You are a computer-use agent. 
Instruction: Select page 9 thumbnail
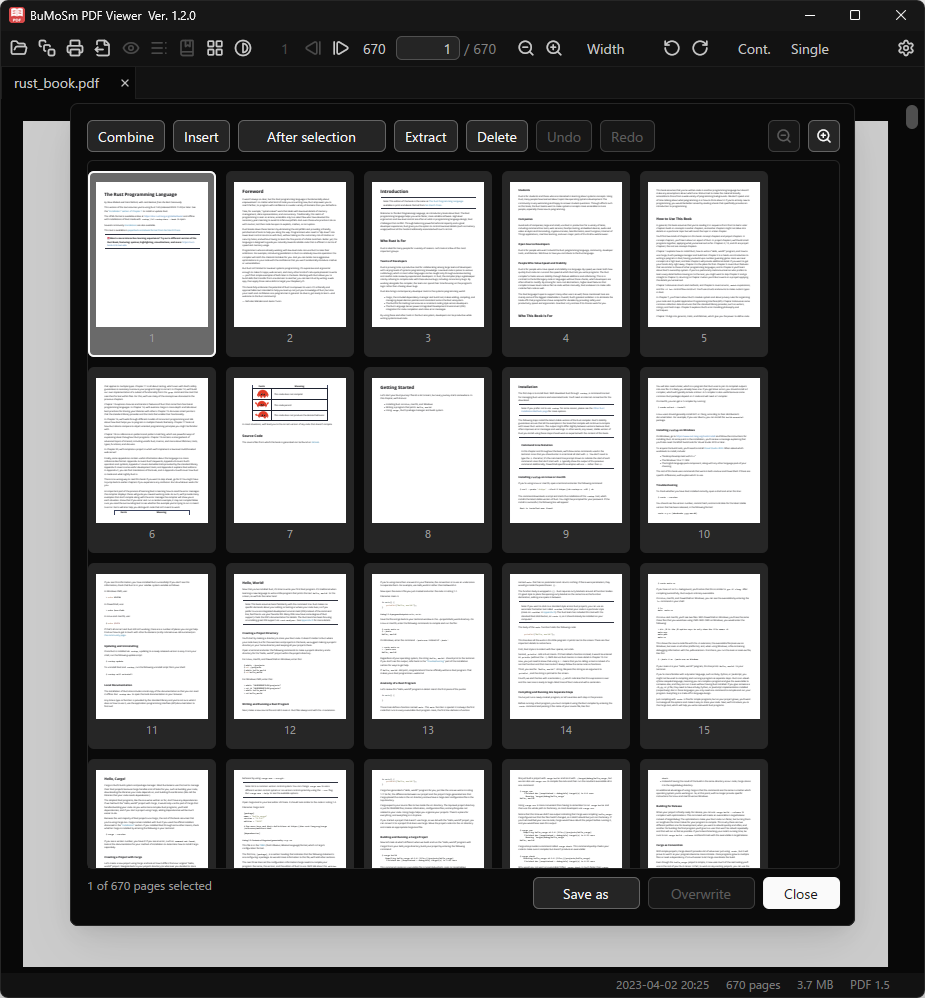566,460
